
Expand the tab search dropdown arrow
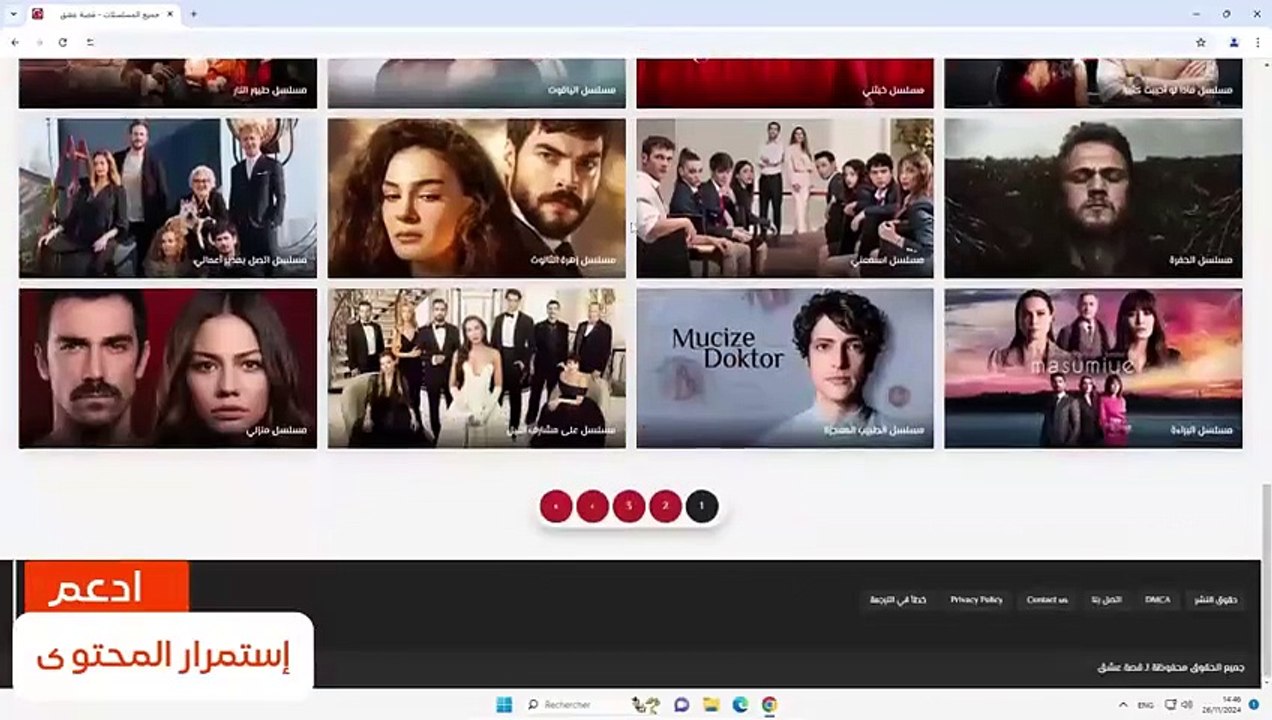(13, 14)
